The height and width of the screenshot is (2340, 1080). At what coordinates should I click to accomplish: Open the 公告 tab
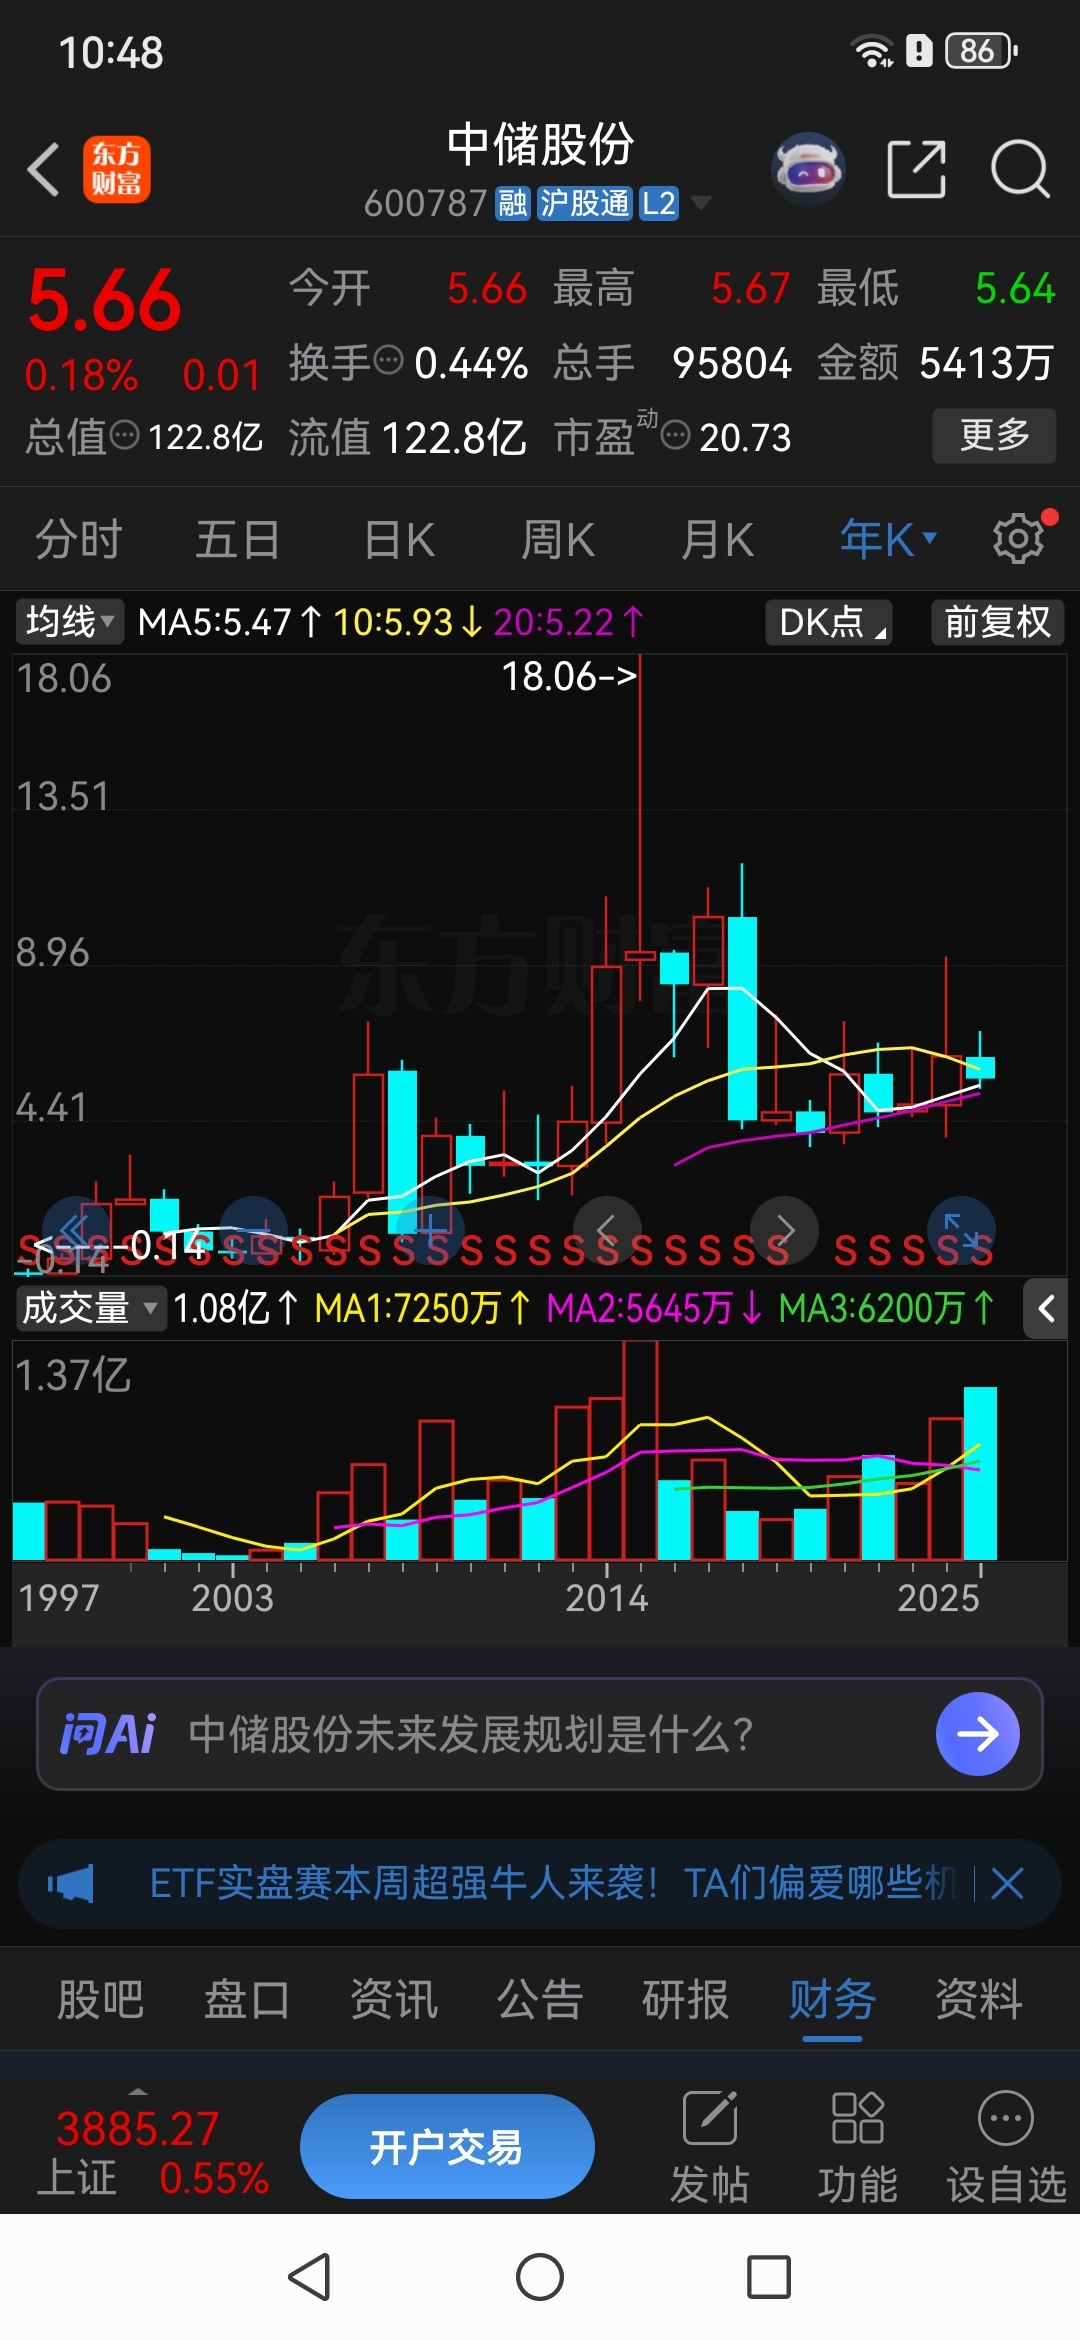[x=540, y=2000]
